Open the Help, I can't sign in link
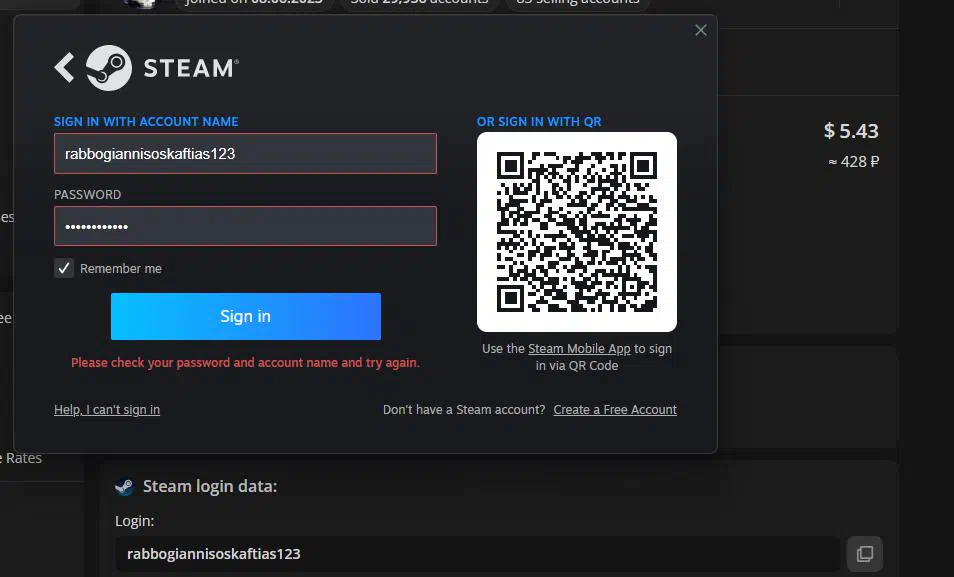This screenshot has height=577, width=954. pyautogui.click(x=107, y=410)
